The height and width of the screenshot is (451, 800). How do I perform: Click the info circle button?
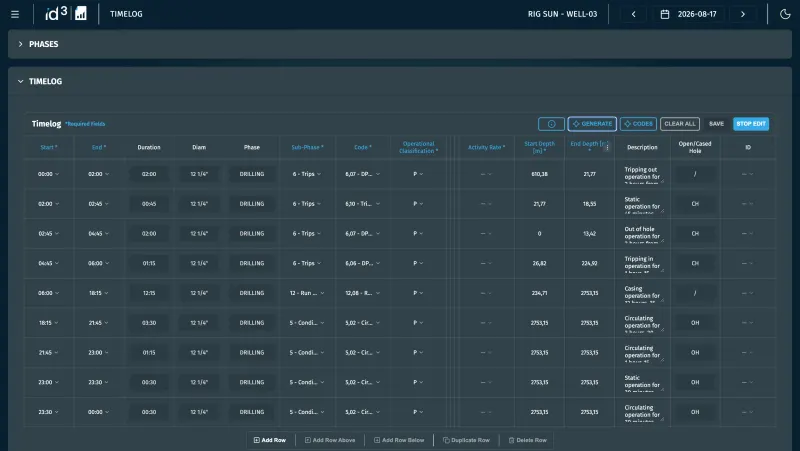551,124
